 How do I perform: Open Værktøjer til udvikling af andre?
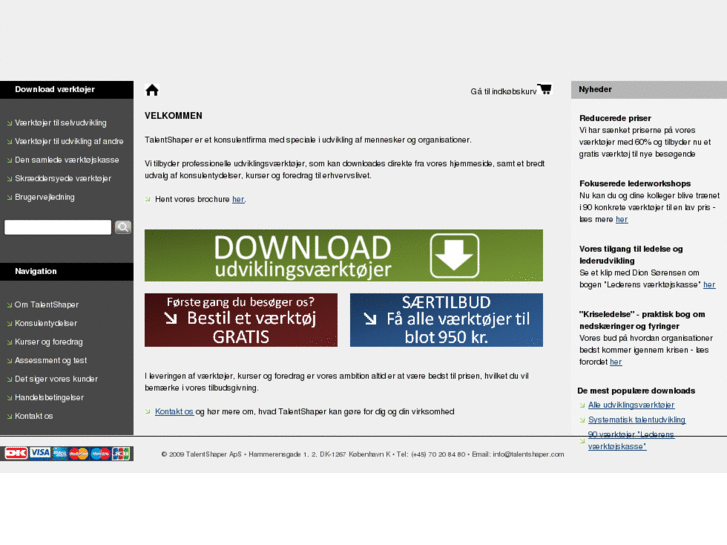pos(69,141)
